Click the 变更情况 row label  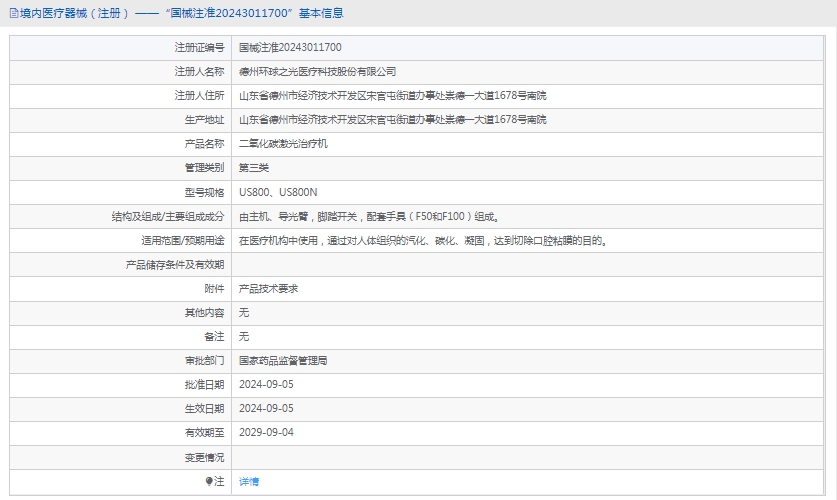(204, 457)
